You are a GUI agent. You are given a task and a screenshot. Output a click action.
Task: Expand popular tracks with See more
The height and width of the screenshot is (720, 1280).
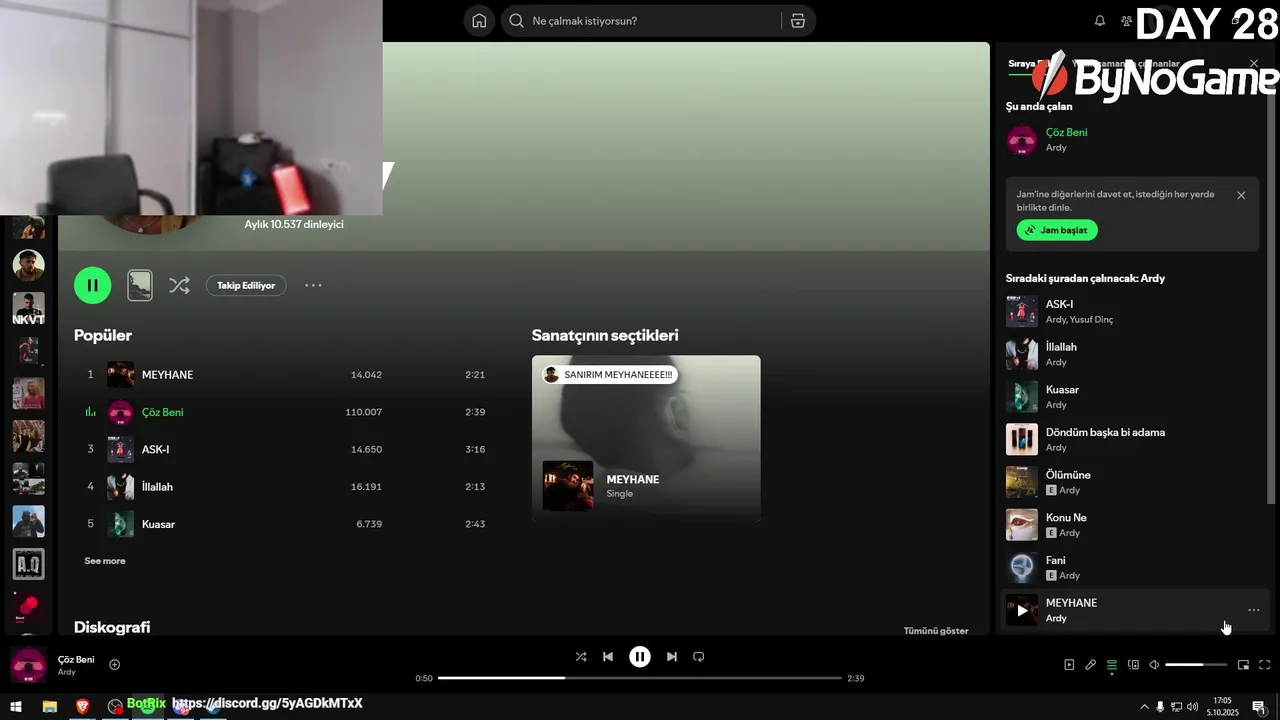coord(105,561)
